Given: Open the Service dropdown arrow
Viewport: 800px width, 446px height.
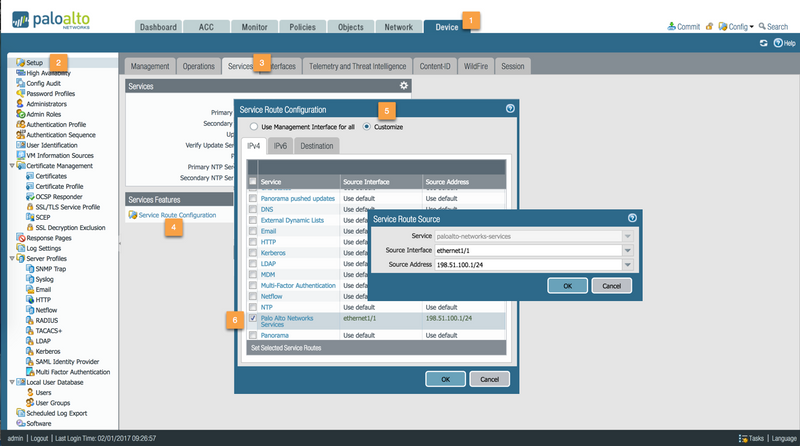Looking at the screenshot, I should 628,236.
